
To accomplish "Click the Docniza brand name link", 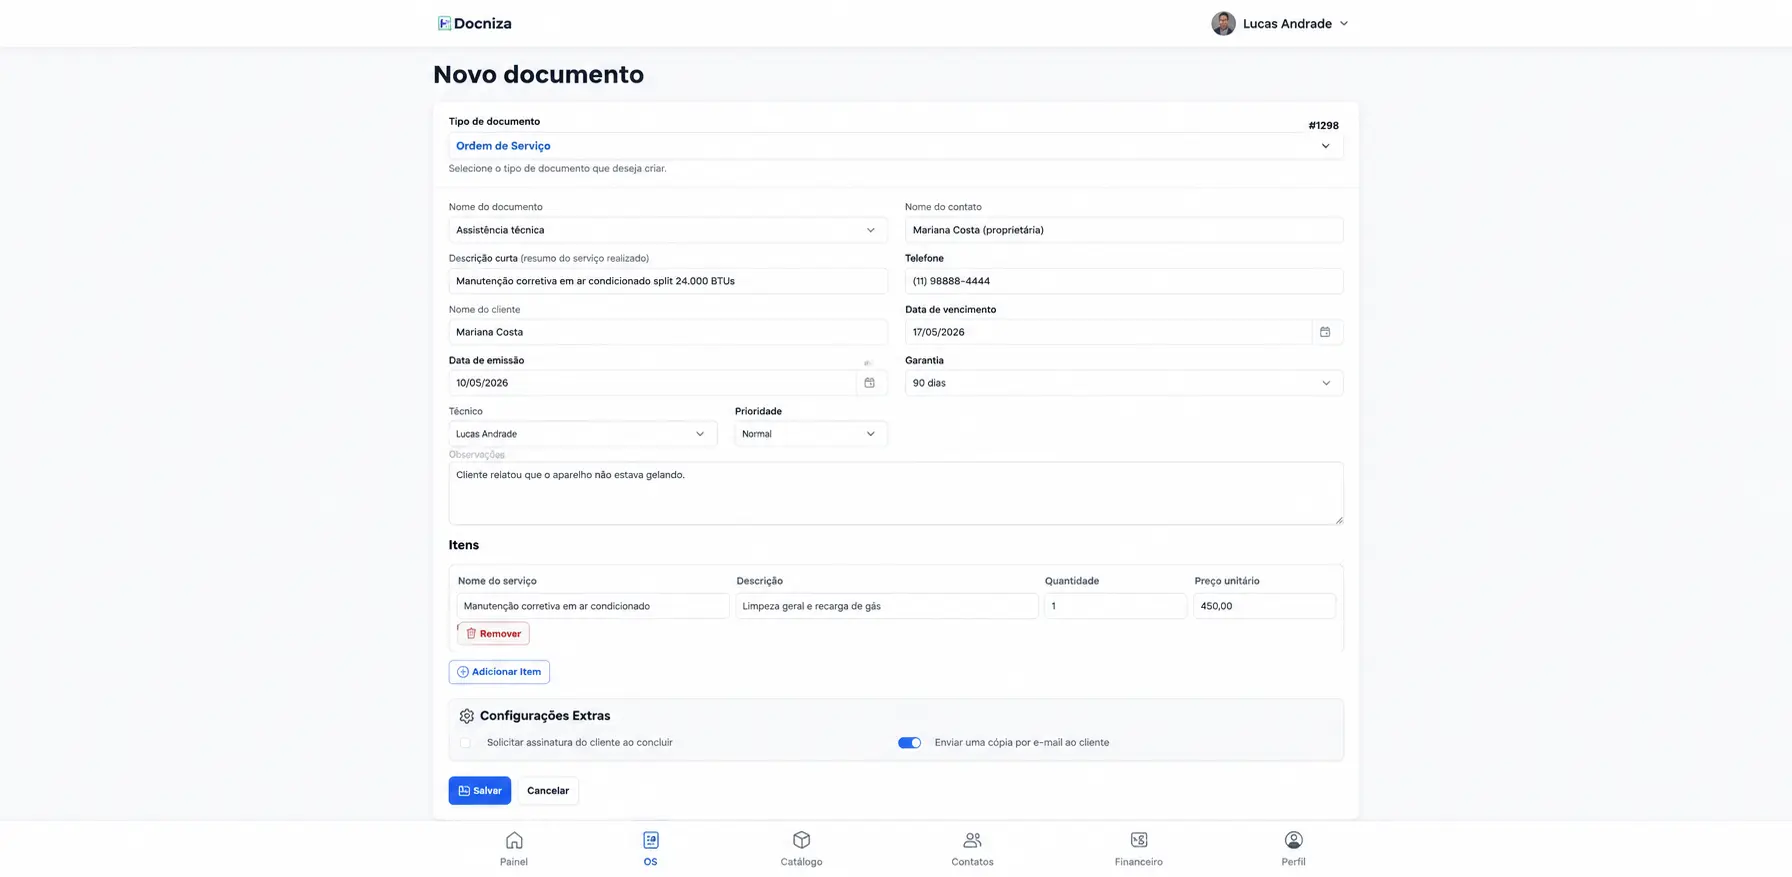I will click(x=483, y=23).
